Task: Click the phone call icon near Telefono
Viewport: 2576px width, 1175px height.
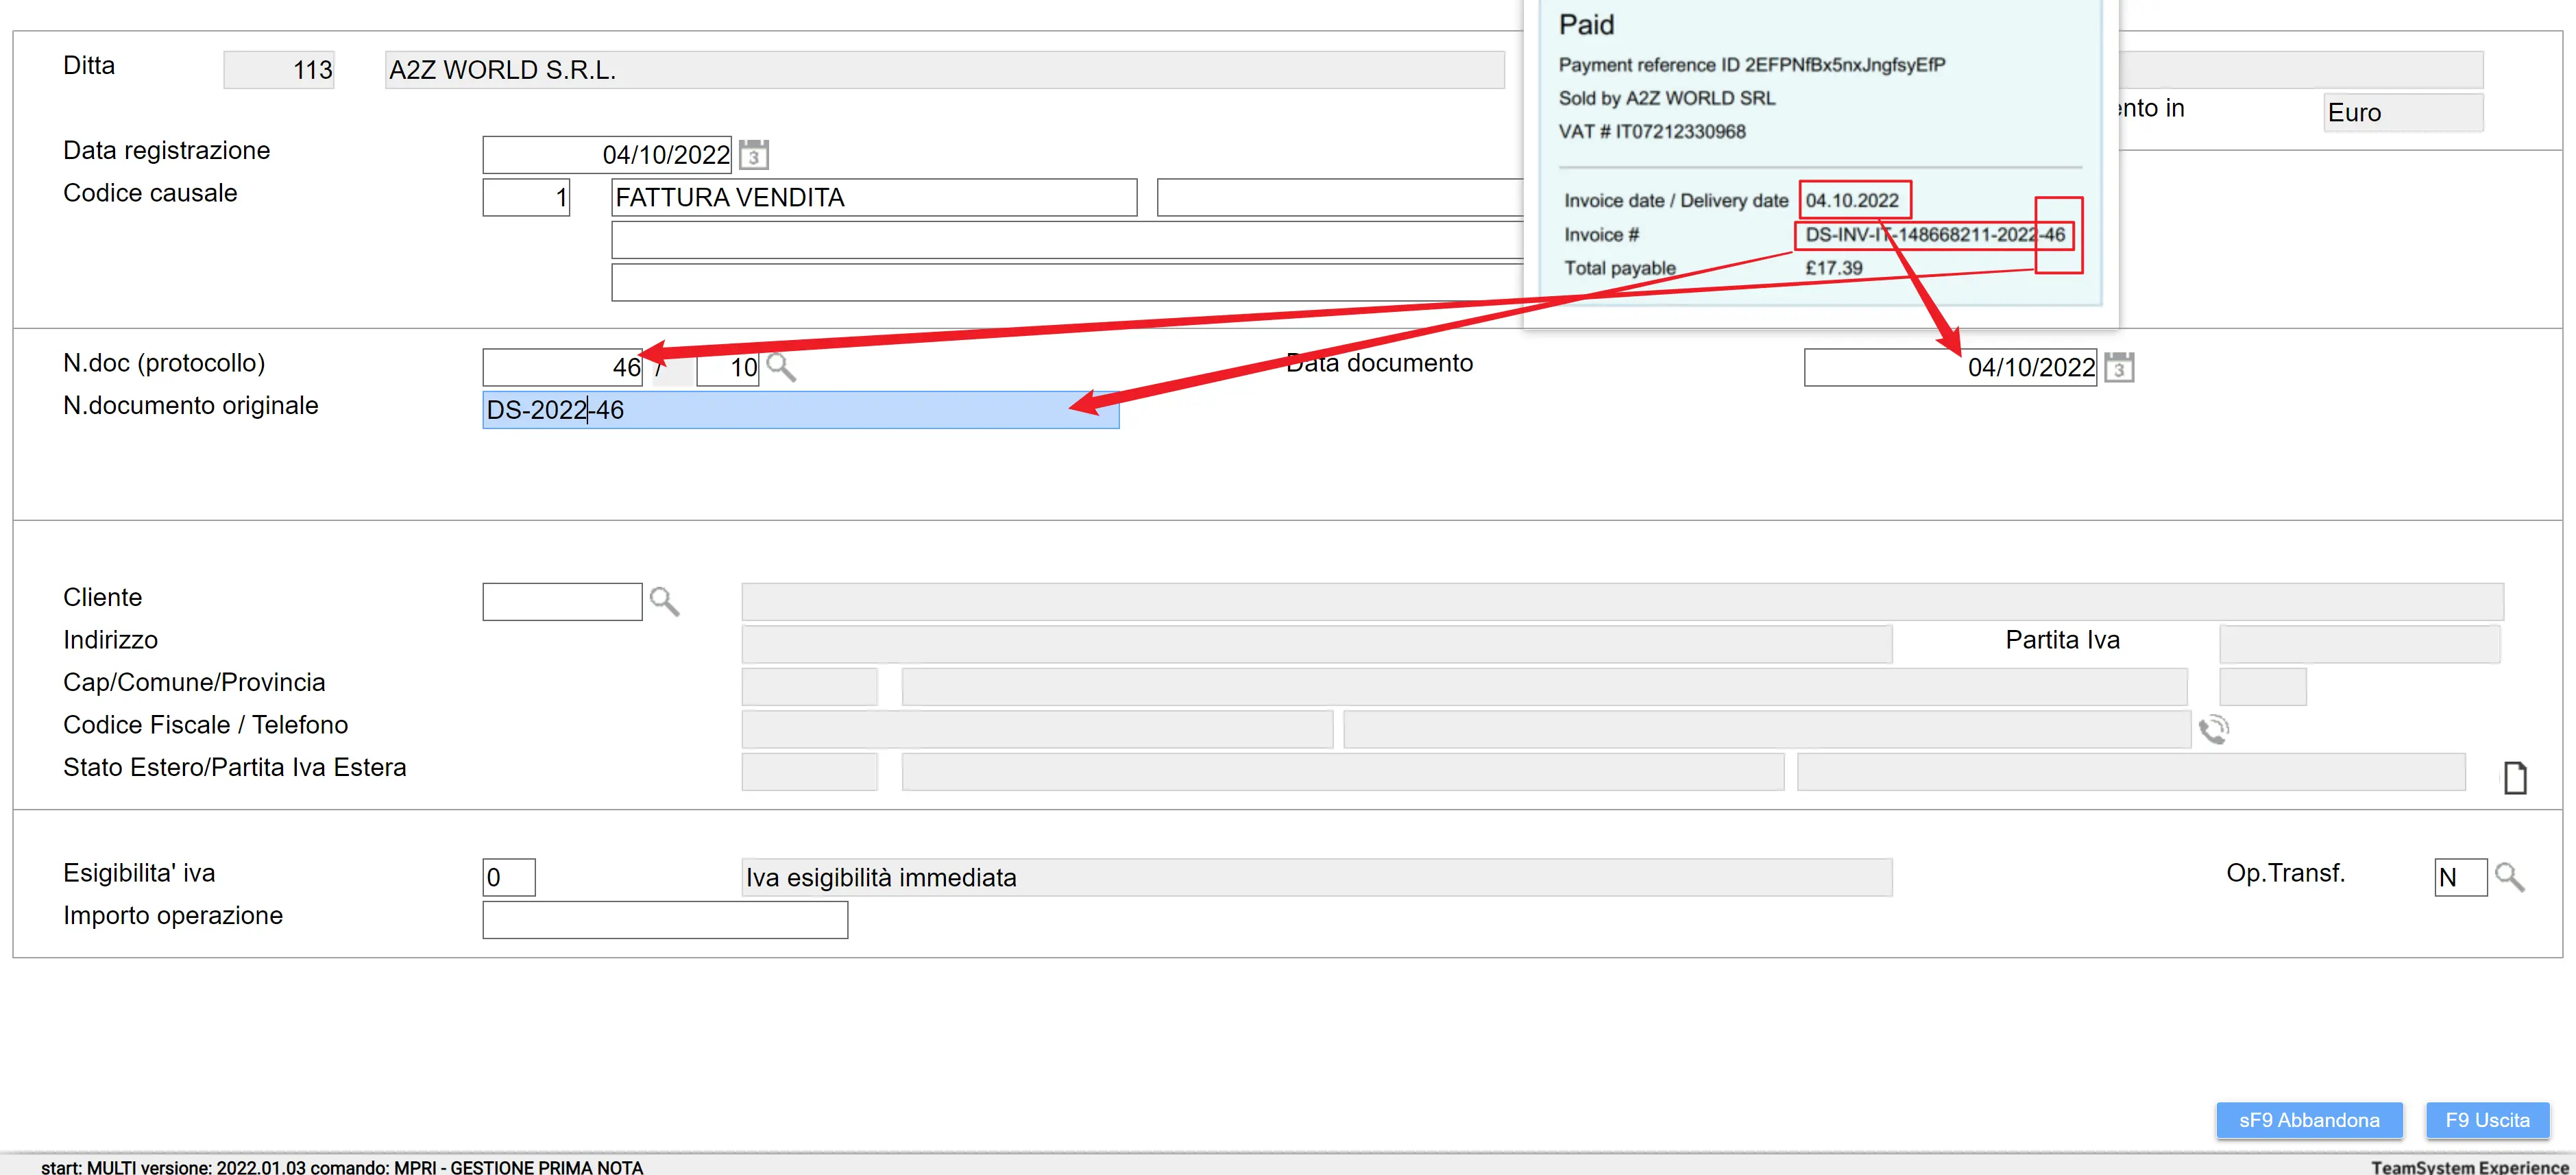Action: pyautogui.click(x=2214, y=729)
